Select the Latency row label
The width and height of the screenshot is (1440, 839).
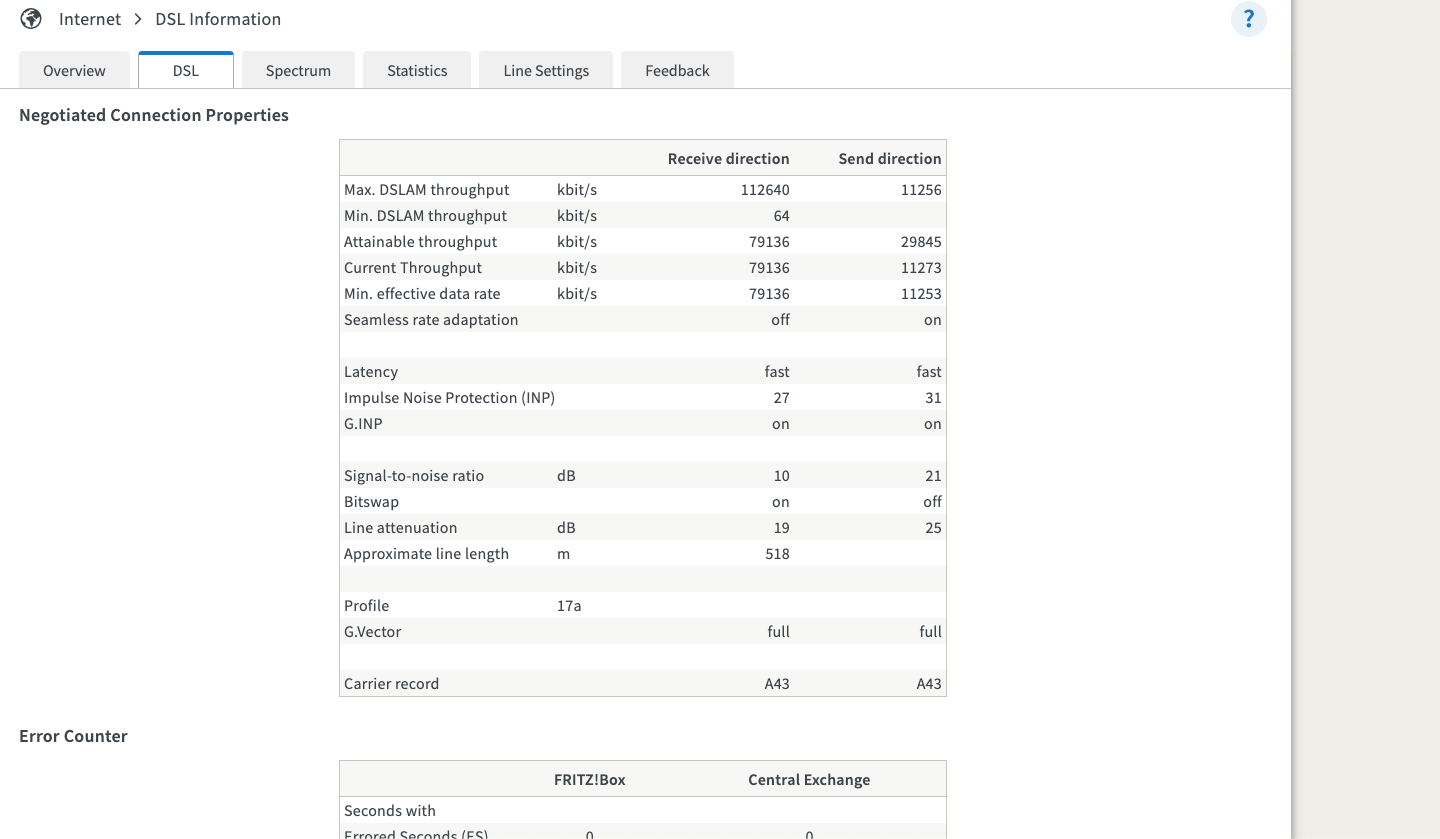click(x=371, y=372)
